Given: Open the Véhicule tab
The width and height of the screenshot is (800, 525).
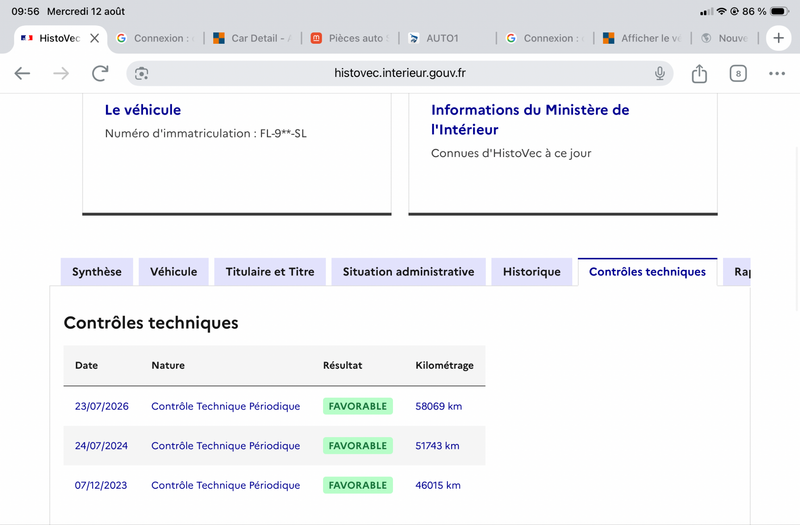Looking at the screenshot, I should tap(173, 272).
